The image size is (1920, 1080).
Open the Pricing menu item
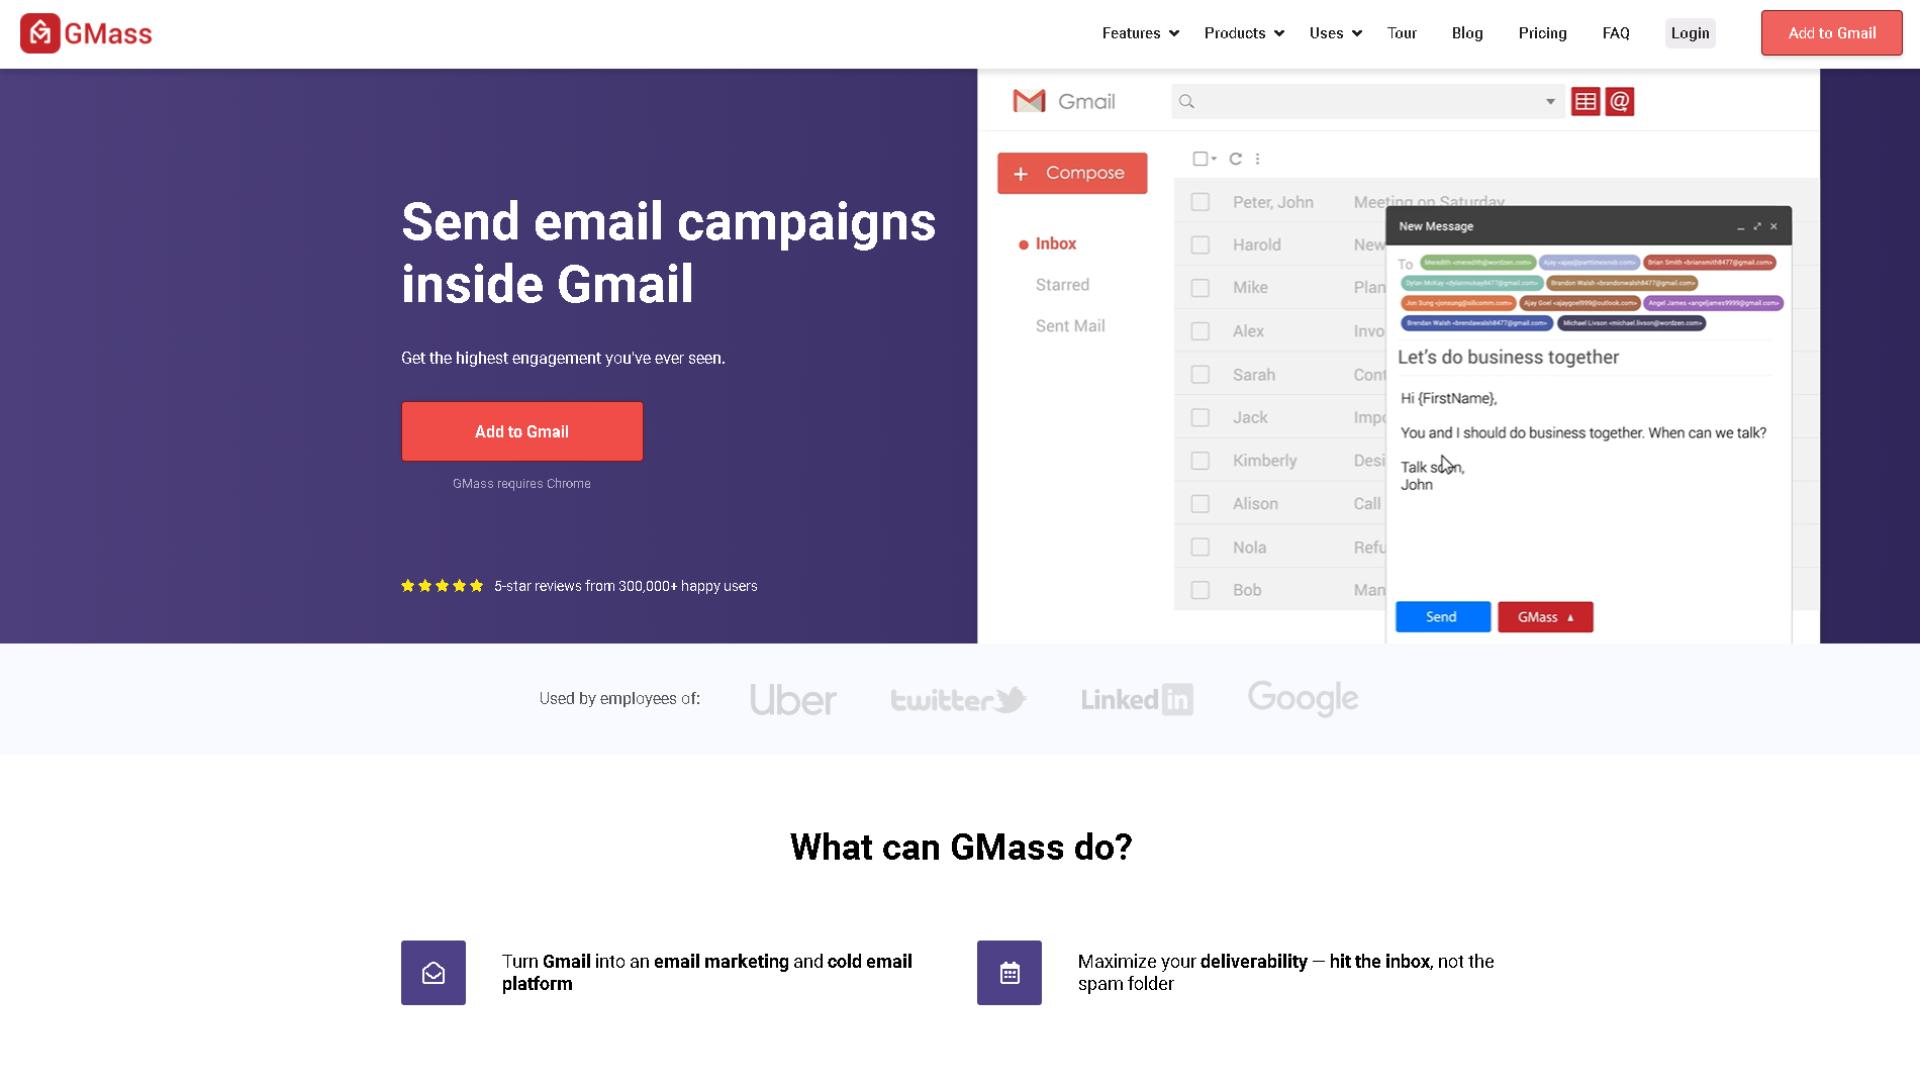(1543, 33)
